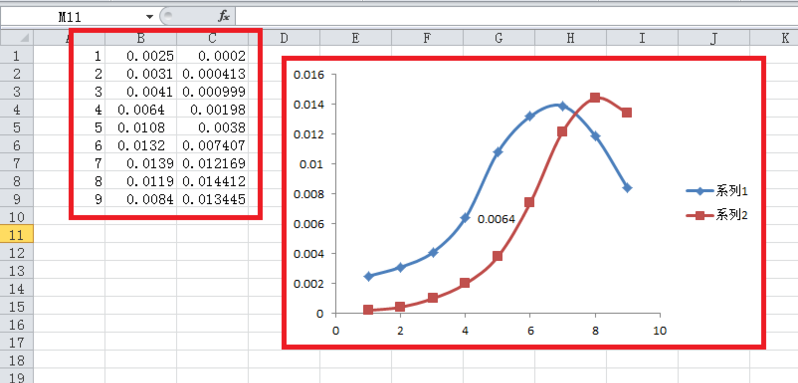Click the horizontal axis label 10
The height and width of the screenshot is (383, 798).
point(660,331)
